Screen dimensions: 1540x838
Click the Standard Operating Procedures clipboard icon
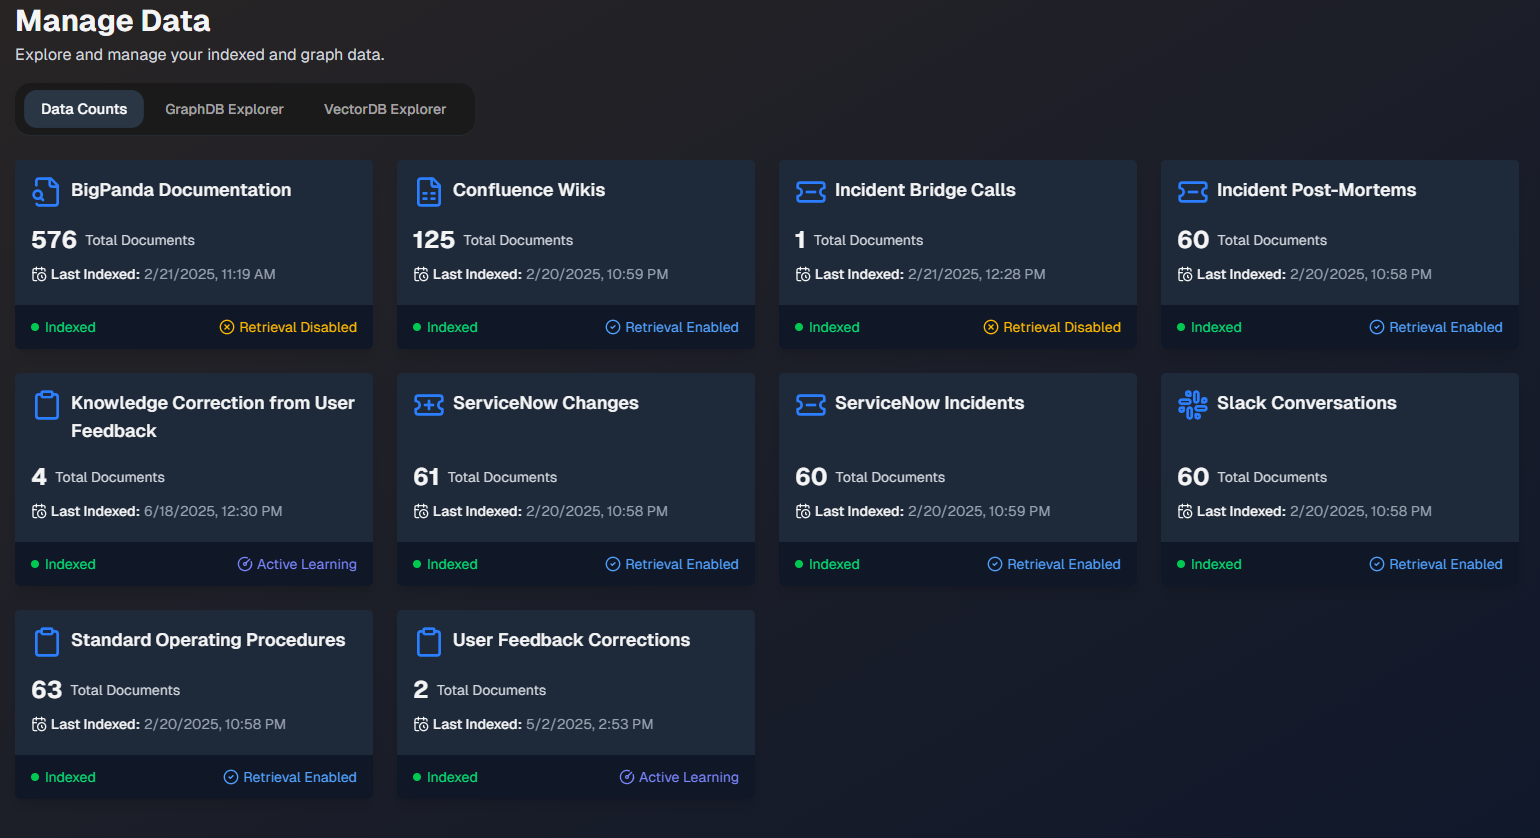[x=46, y=642]
